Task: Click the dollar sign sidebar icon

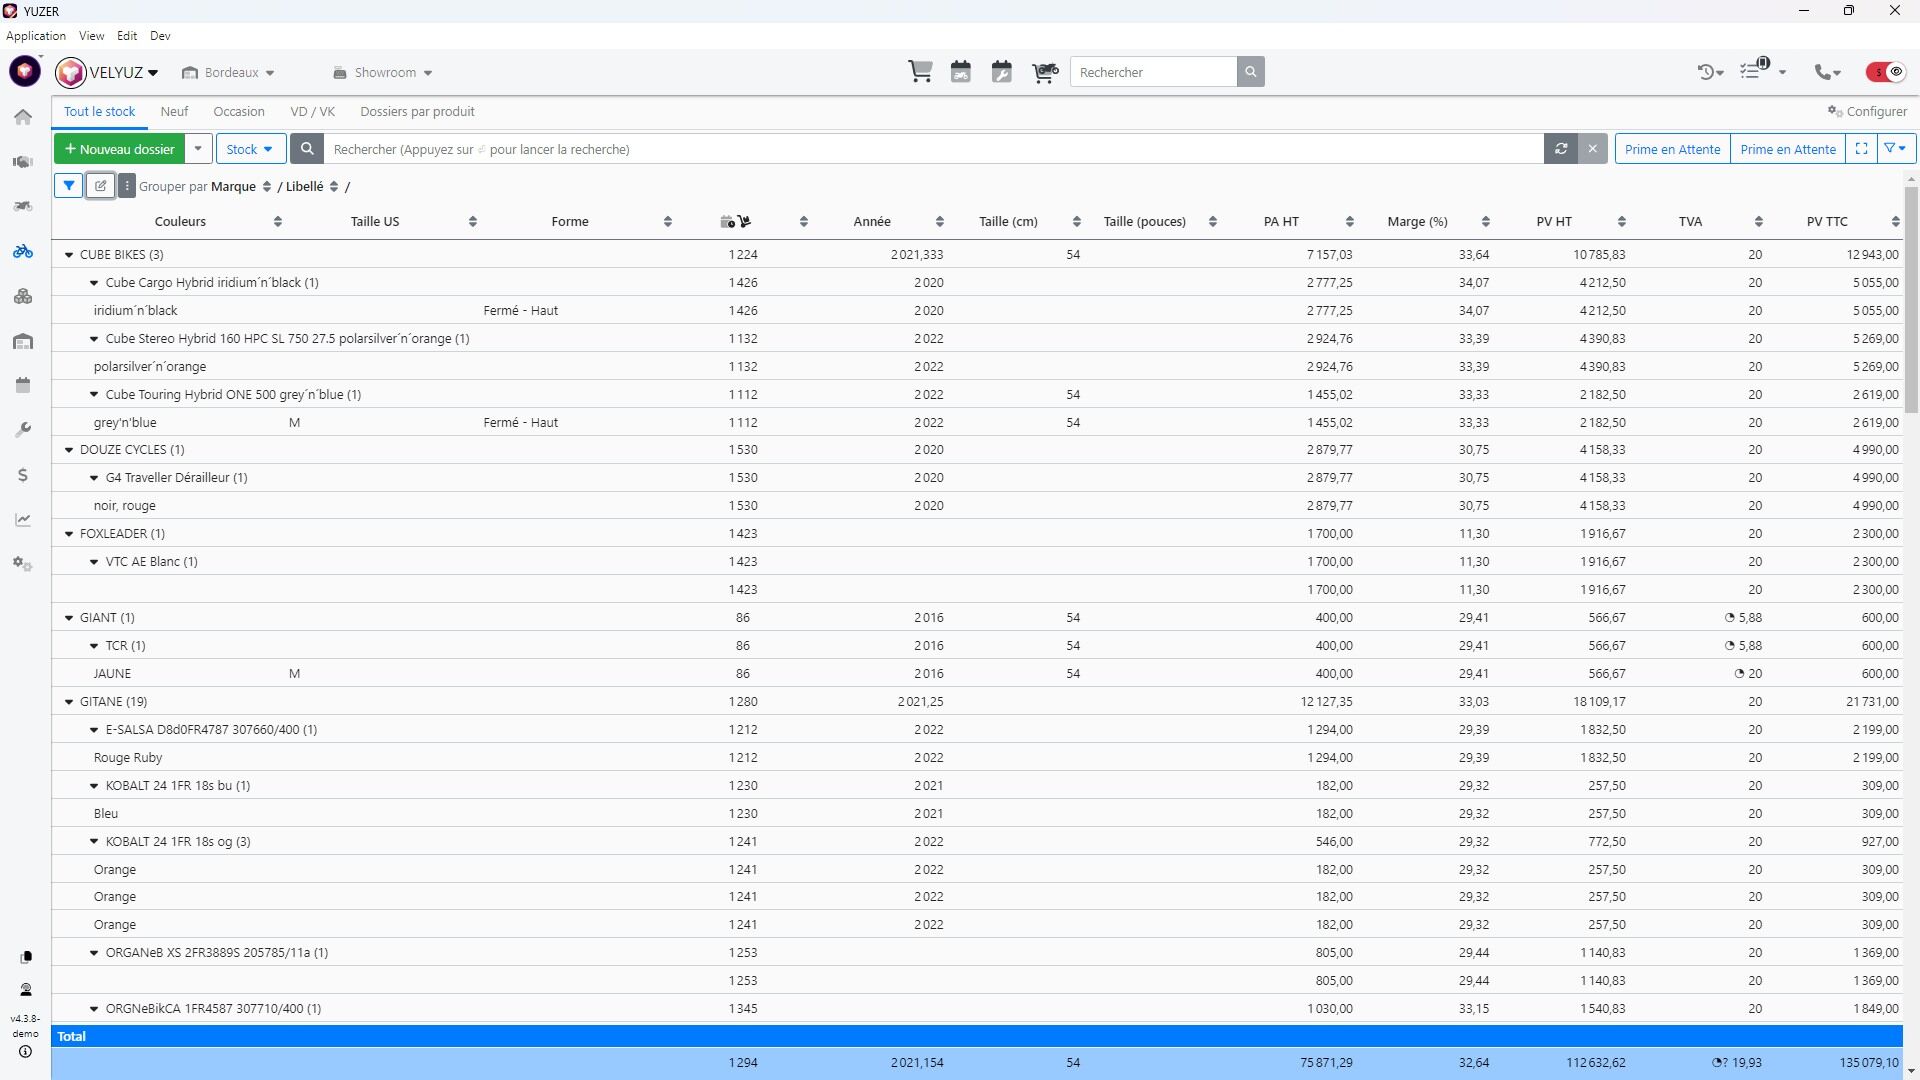Action: click(23, 475)
